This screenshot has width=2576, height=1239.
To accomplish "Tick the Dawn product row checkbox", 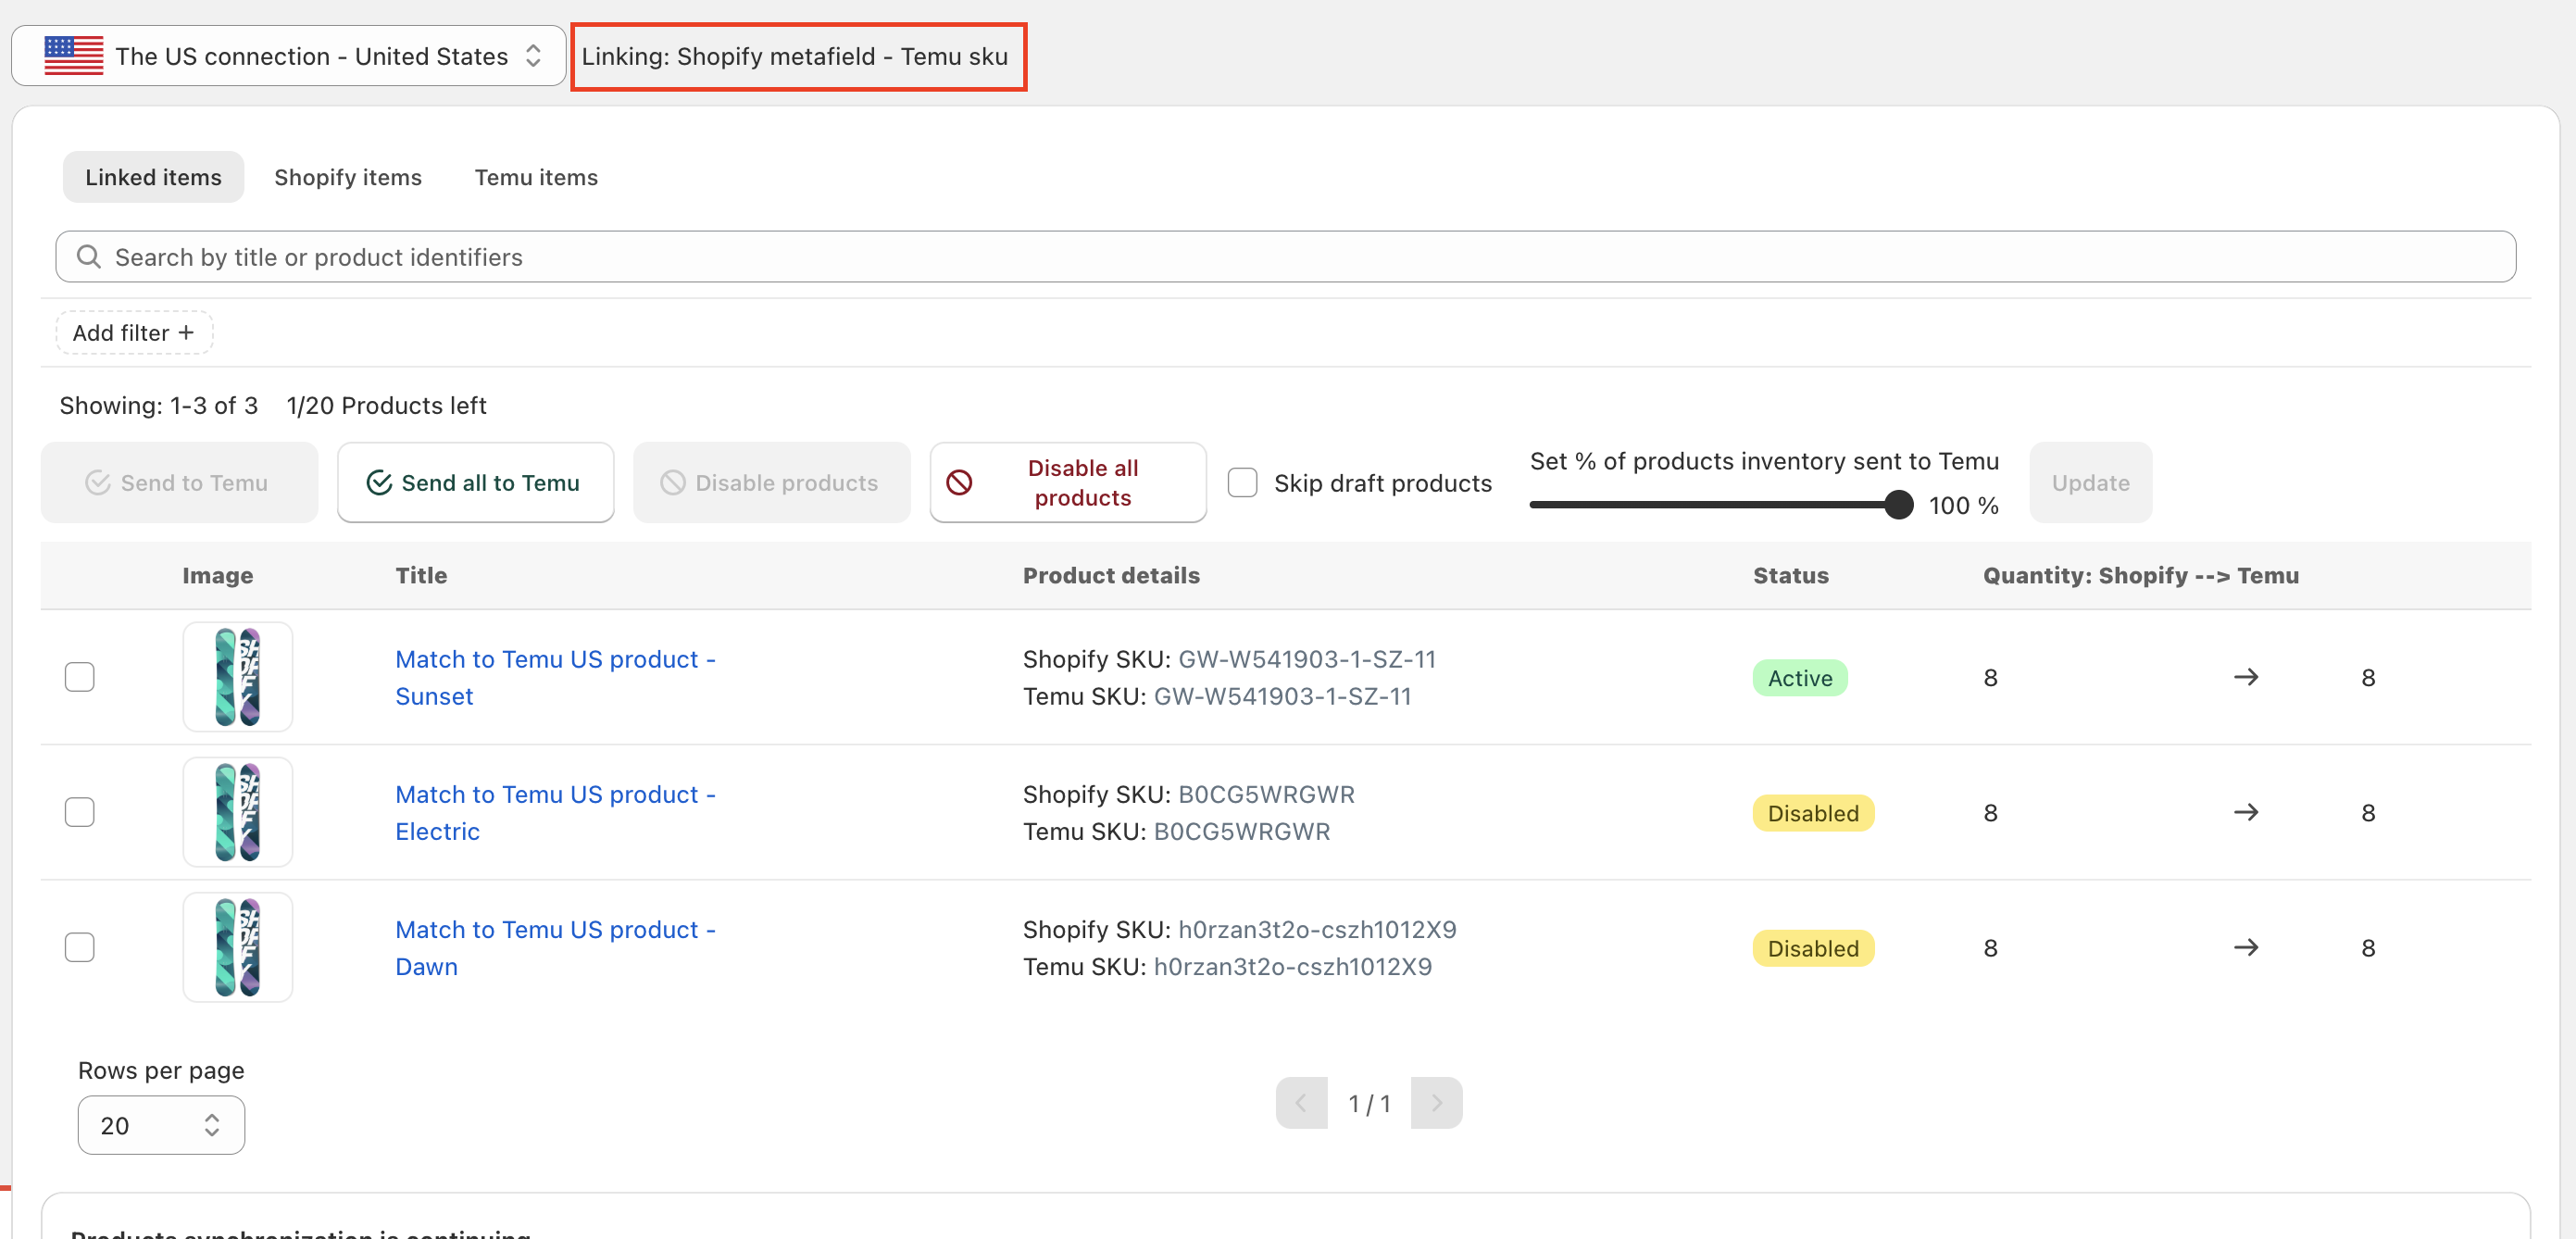I will click(x=79, y=947).
